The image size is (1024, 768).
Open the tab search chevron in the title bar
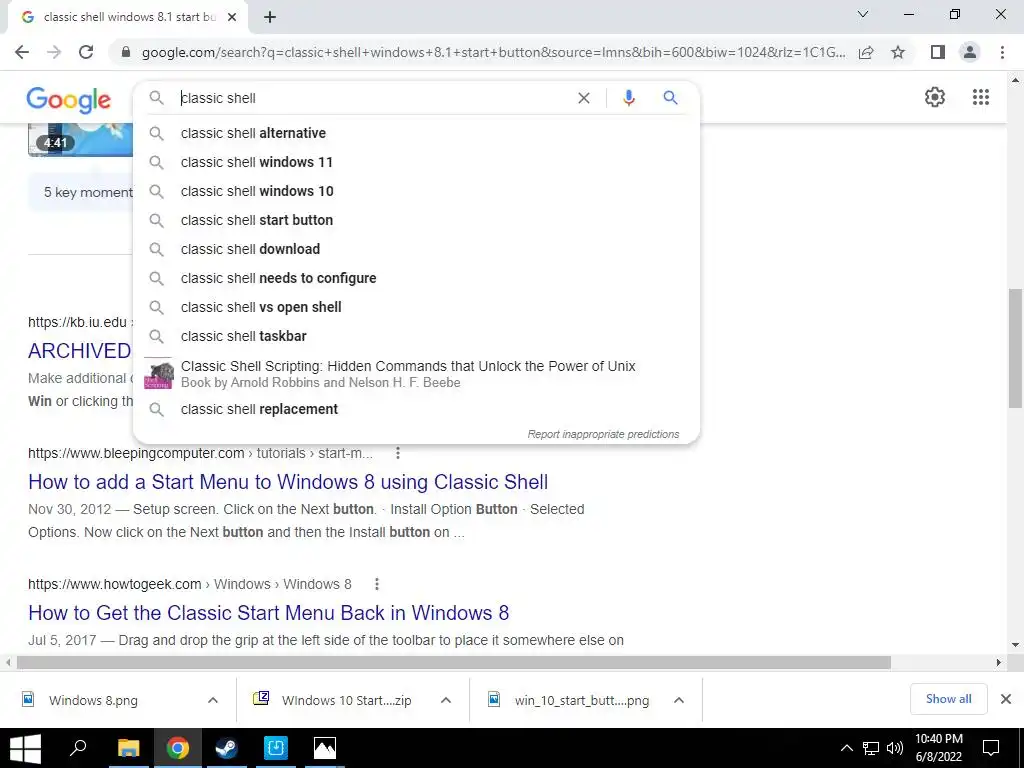863,14
